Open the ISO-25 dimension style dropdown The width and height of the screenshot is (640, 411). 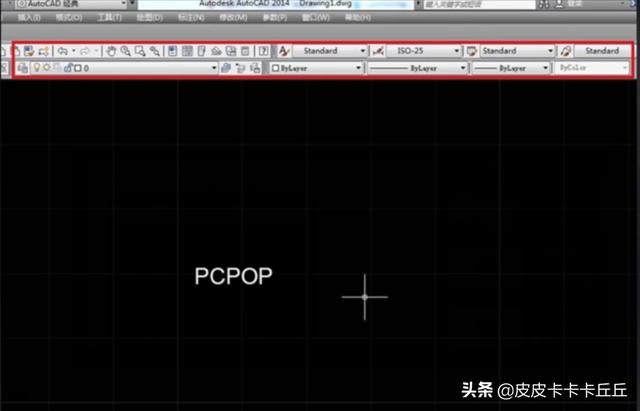point(423,51)
